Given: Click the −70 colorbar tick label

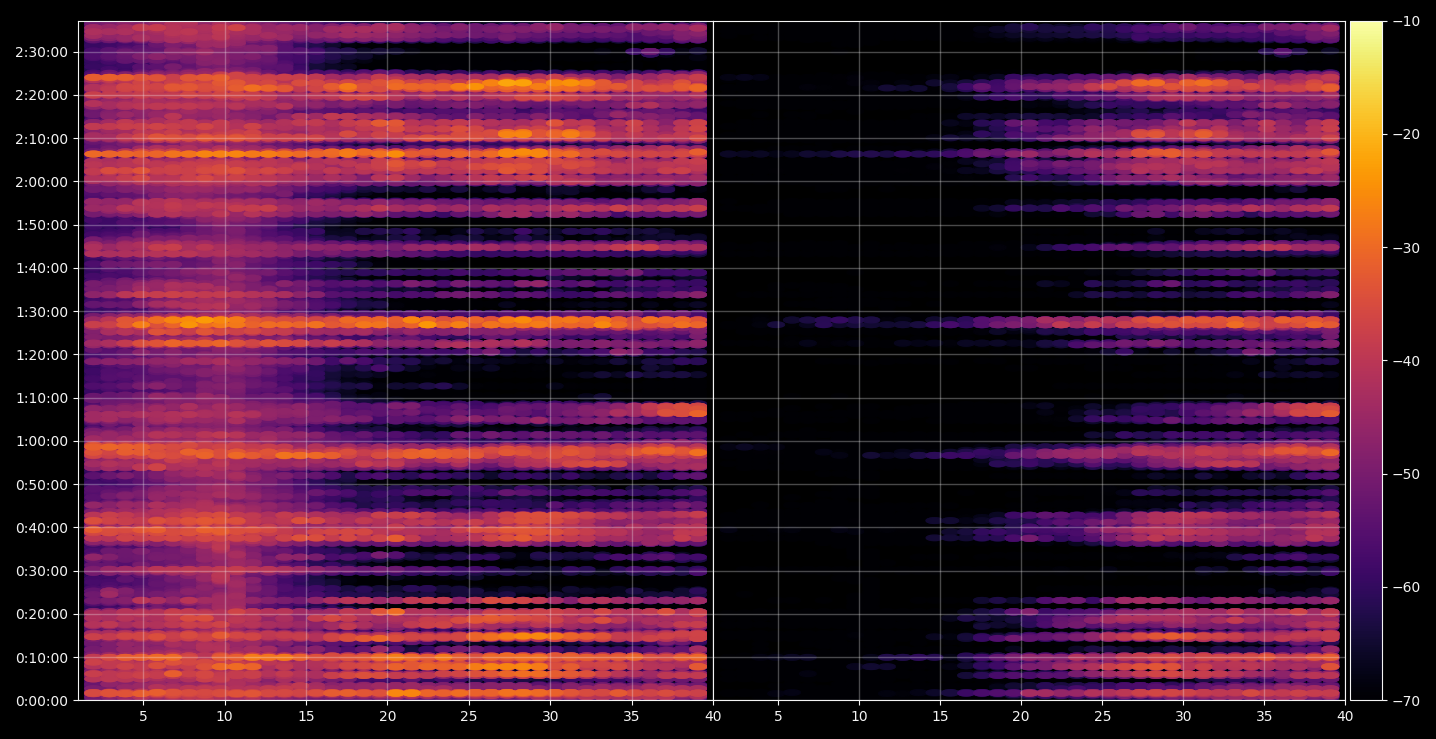Looking at the screenshot, I should (1405, 701).
